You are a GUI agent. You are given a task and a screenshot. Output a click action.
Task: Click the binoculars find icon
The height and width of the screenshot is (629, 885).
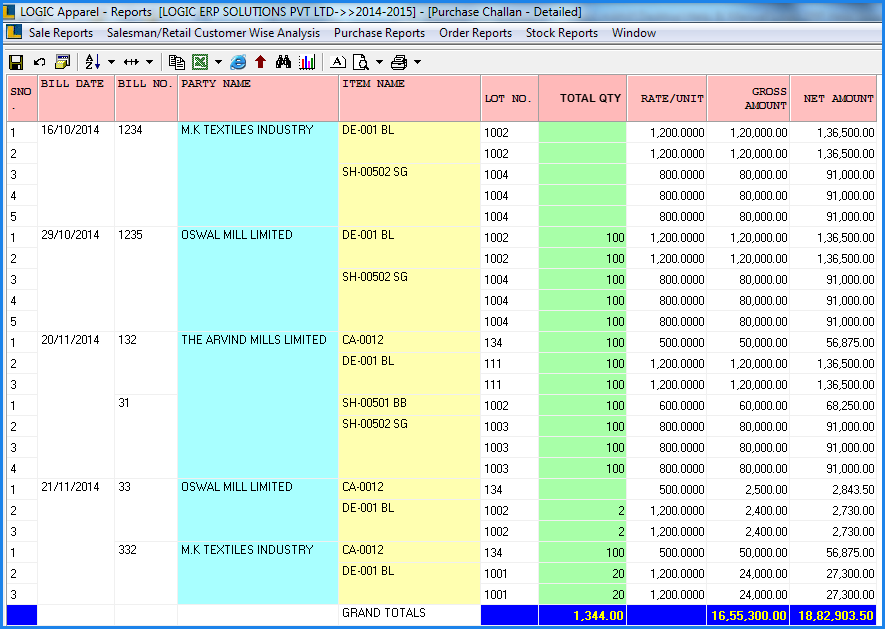click(283, 62)
